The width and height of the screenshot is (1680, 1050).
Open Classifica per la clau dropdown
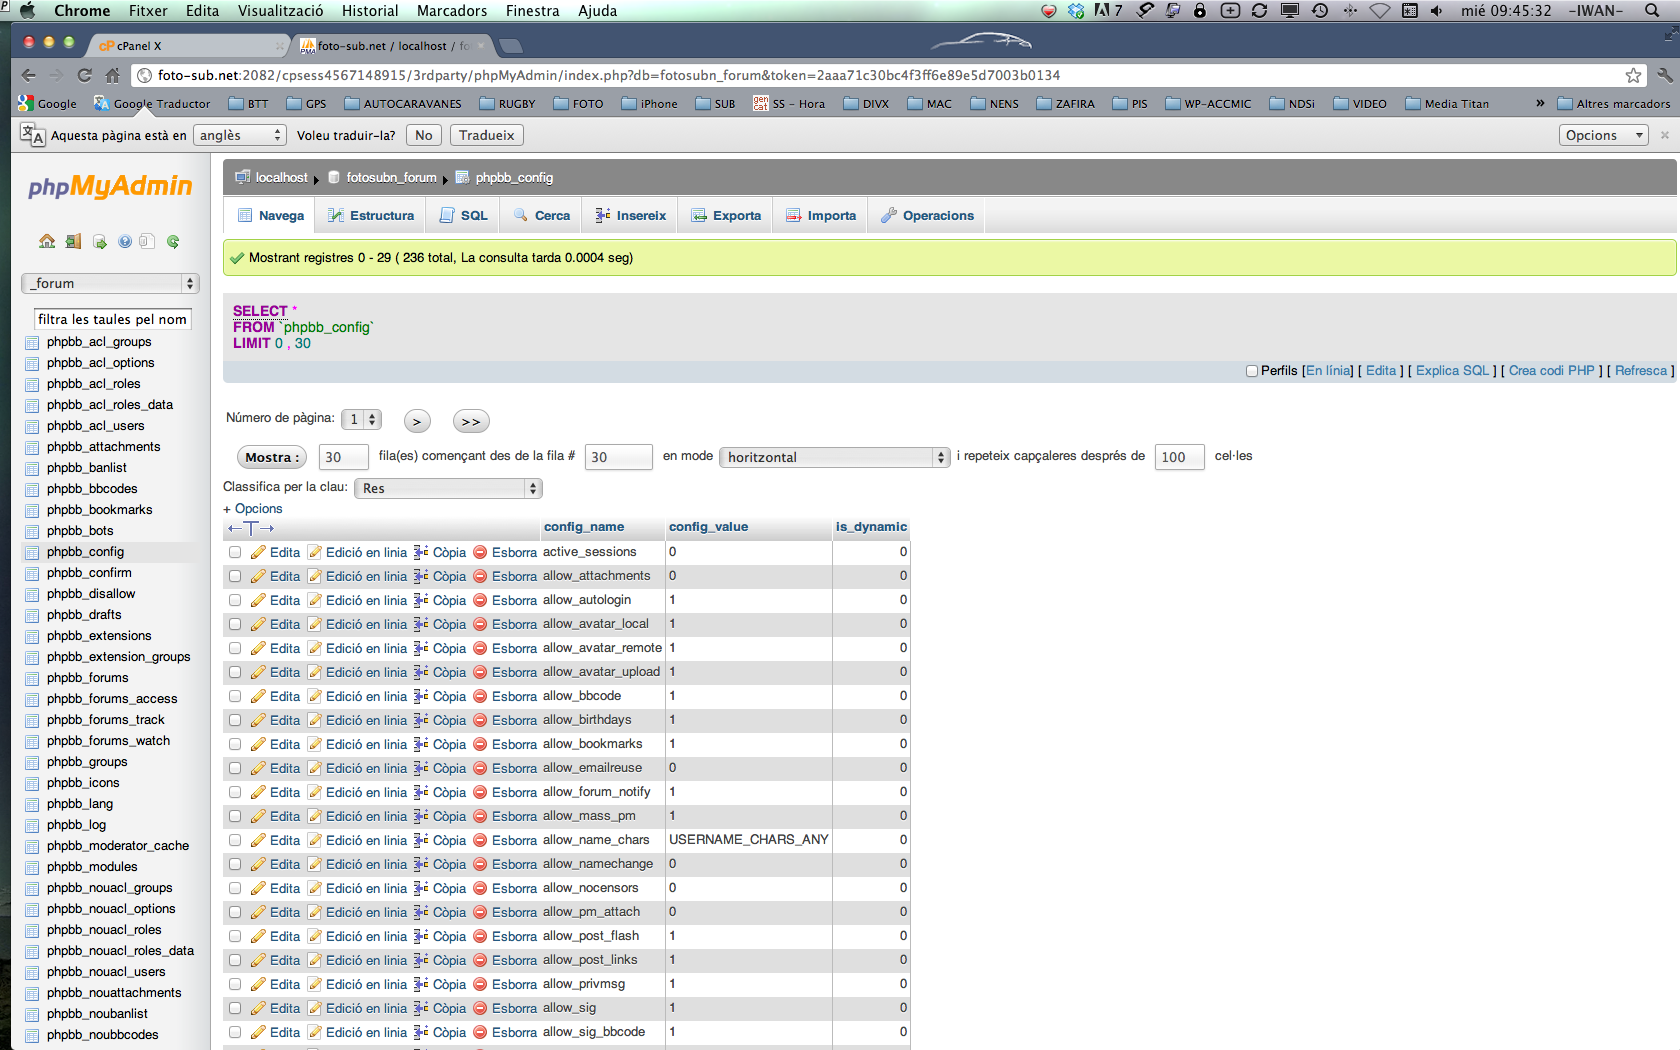pos(449,488)
